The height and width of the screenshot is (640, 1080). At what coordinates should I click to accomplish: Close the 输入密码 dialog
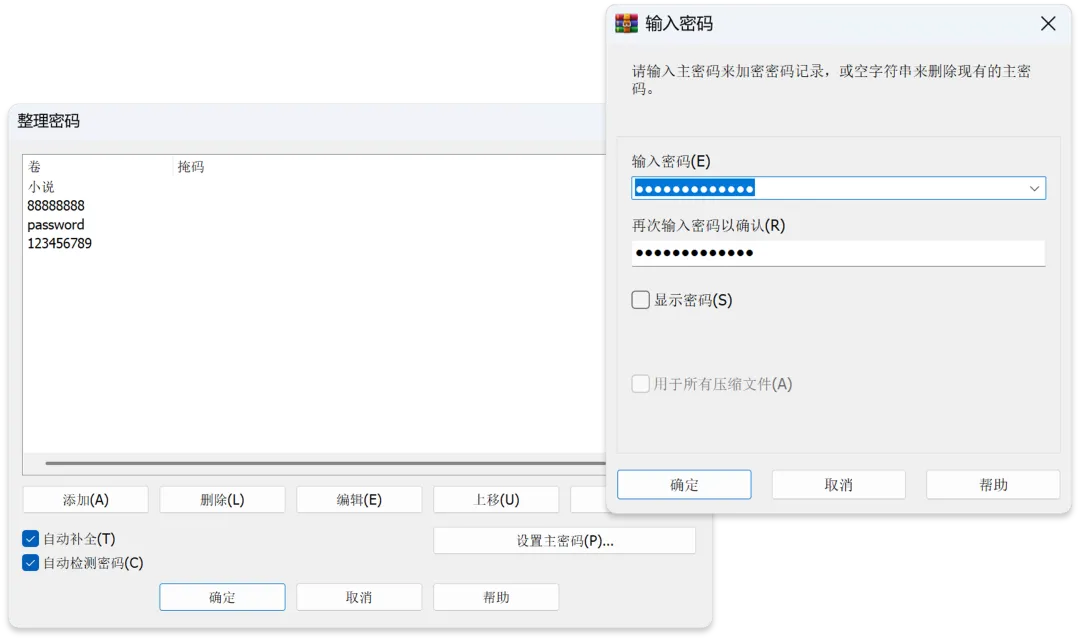pyautogui.click(x=1047, y=24)
